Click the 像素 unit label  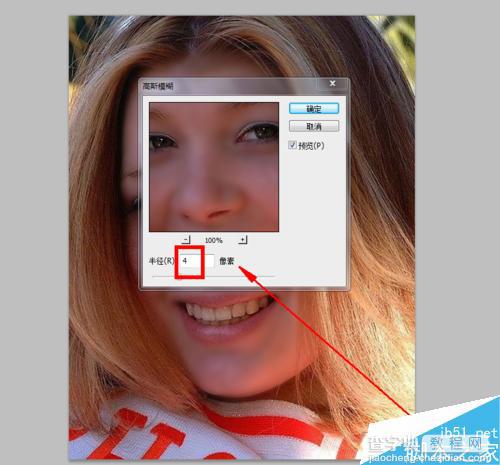pos(227,261)
